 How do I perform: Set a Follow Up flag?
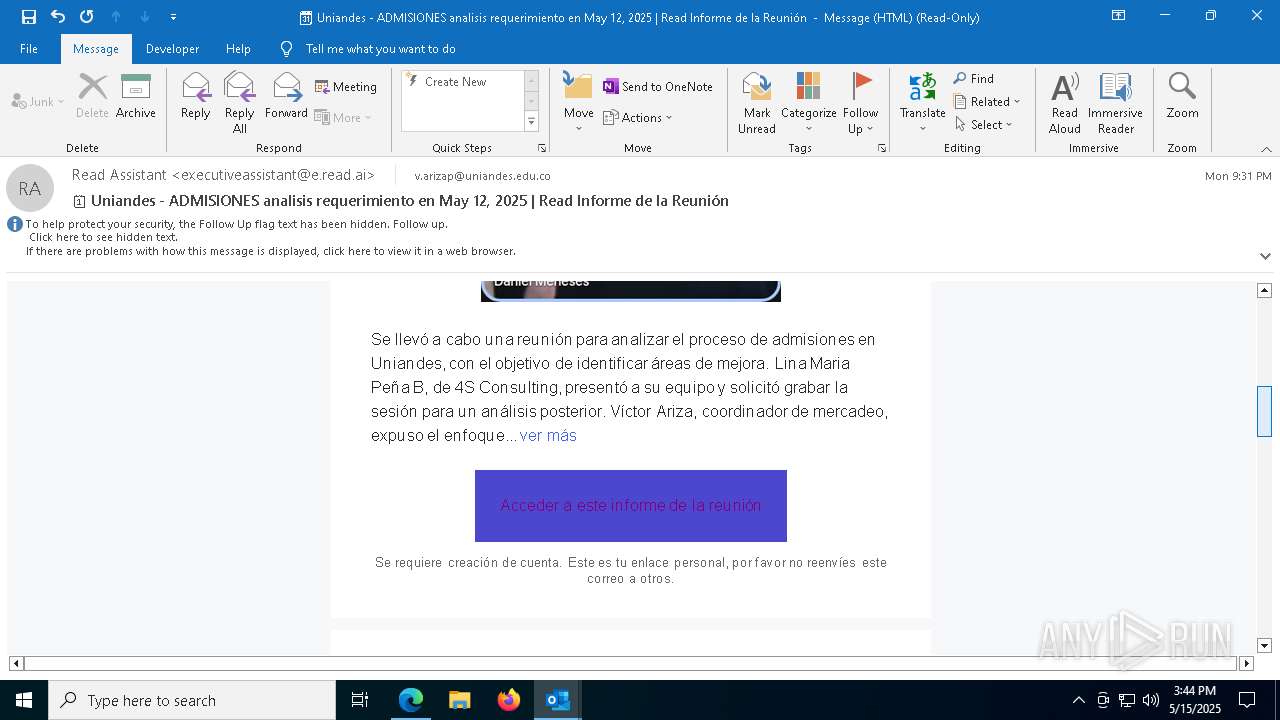click(x=860, y=103)
